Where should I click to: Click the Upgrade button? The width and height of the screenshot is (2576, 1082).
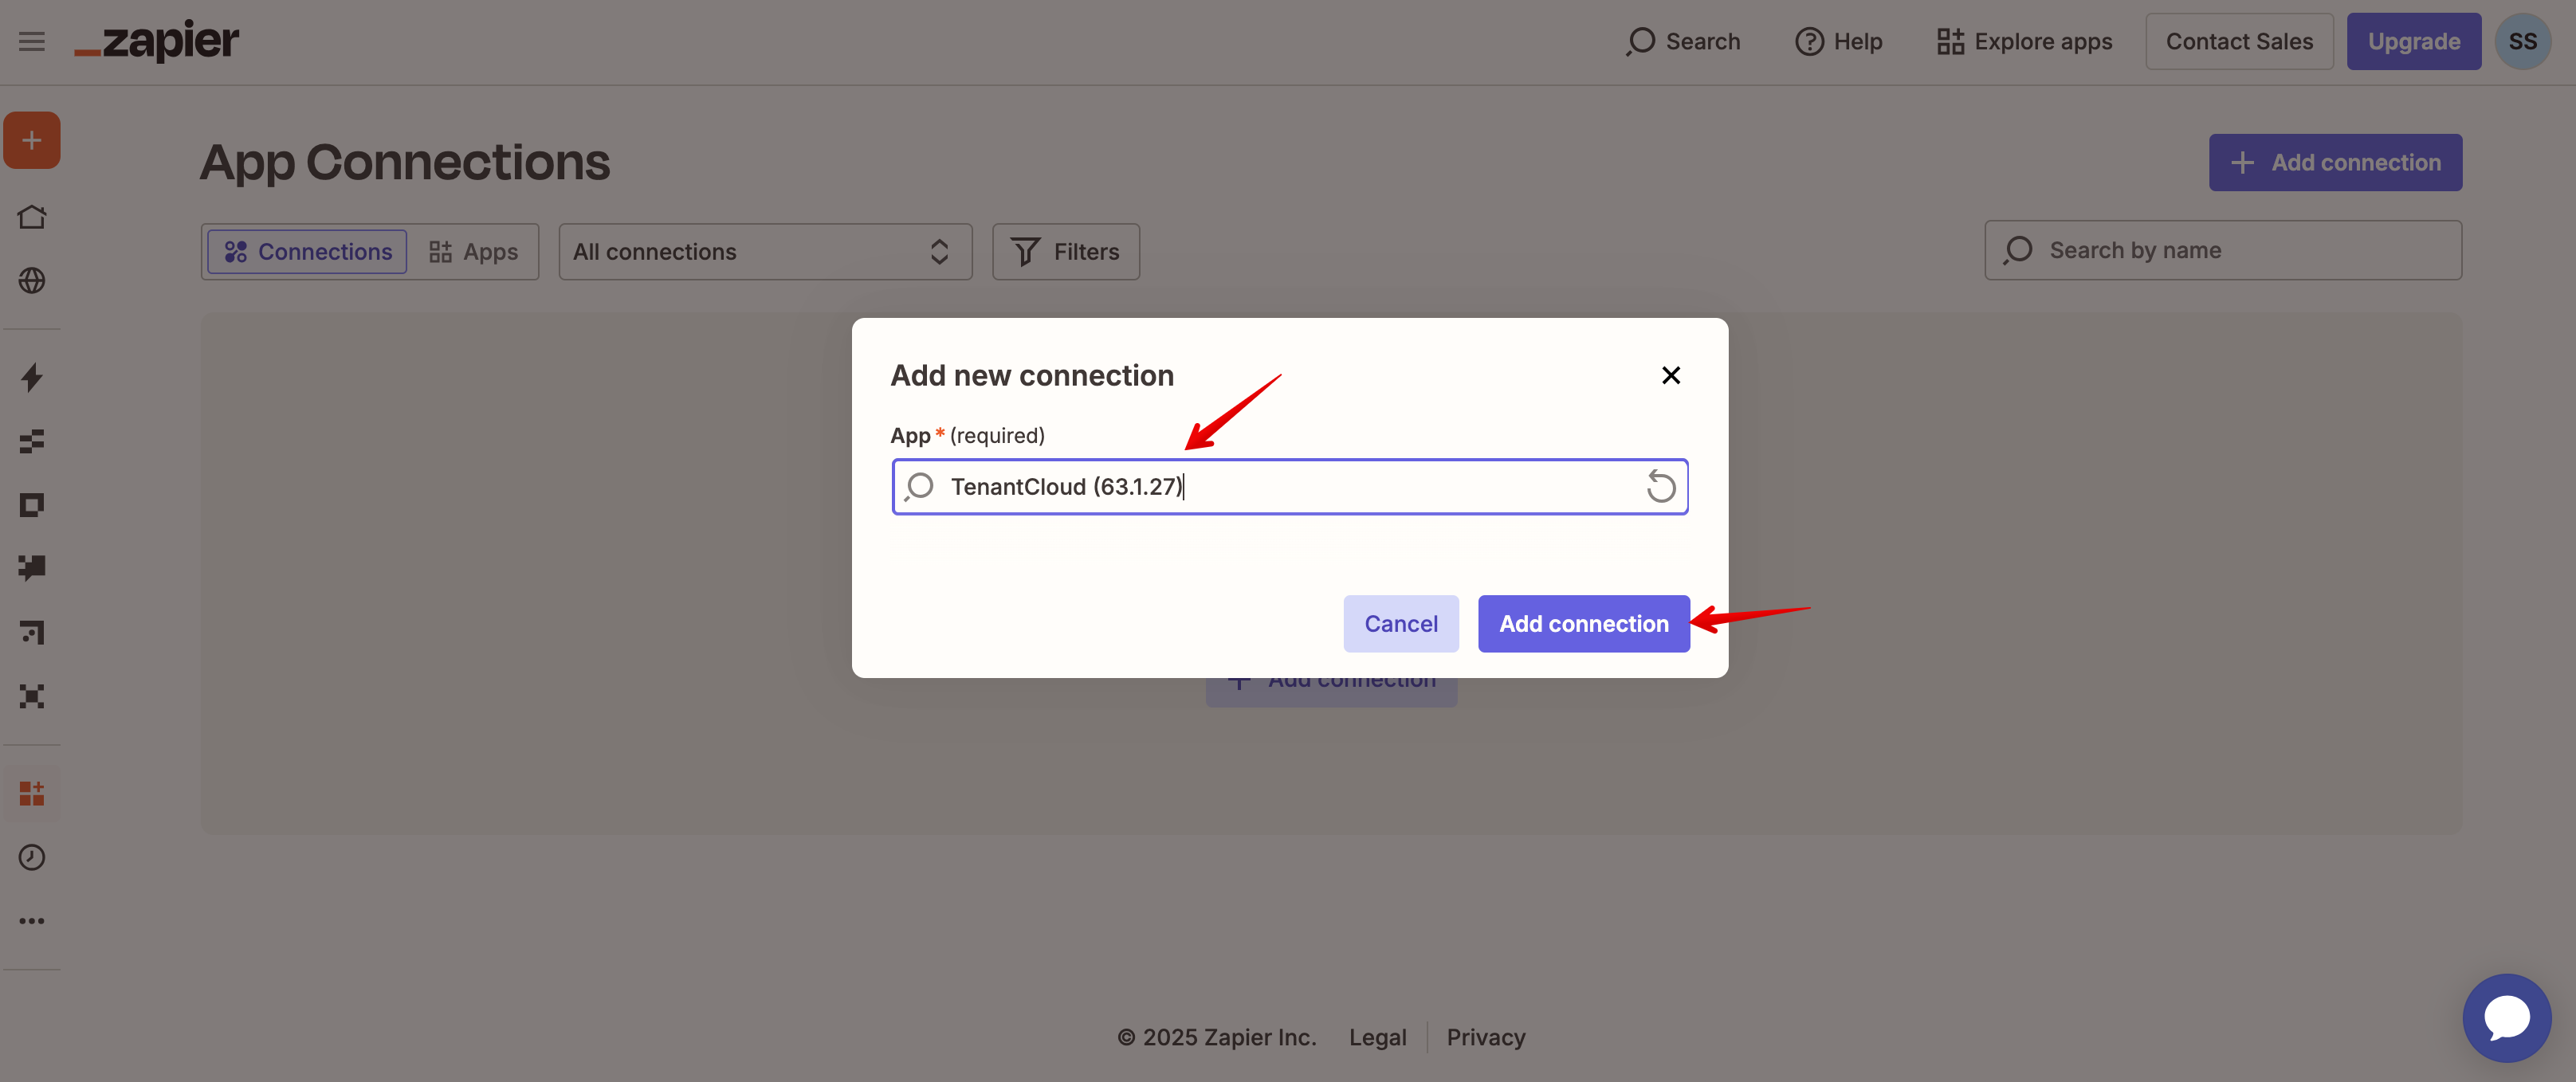[x=2414, y=42]
